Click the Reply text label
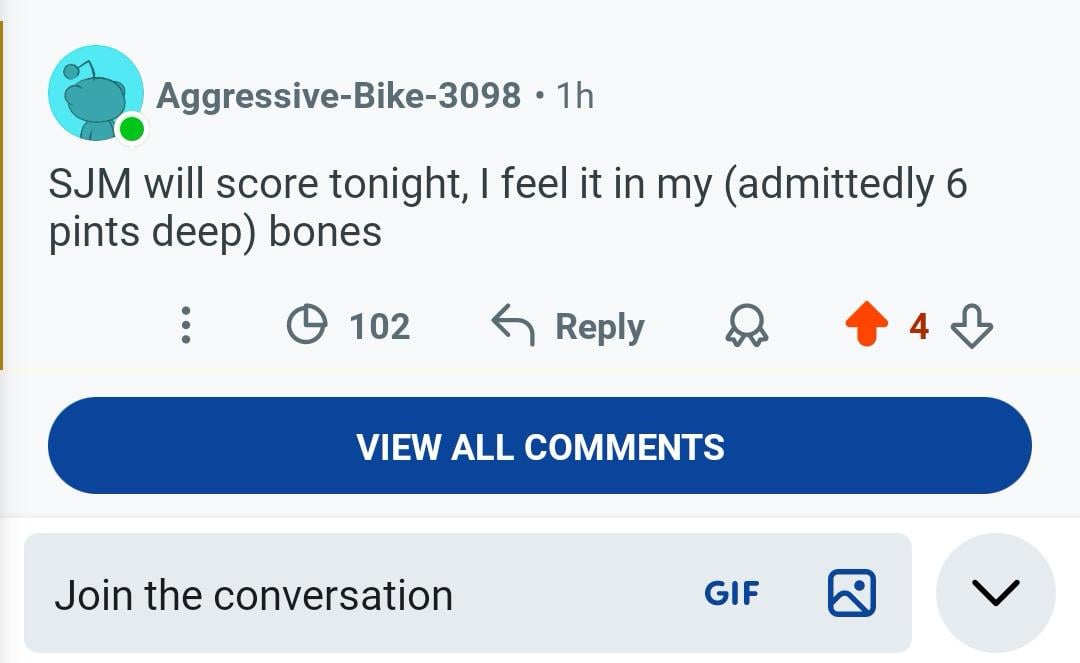 [x=600, y=326]
